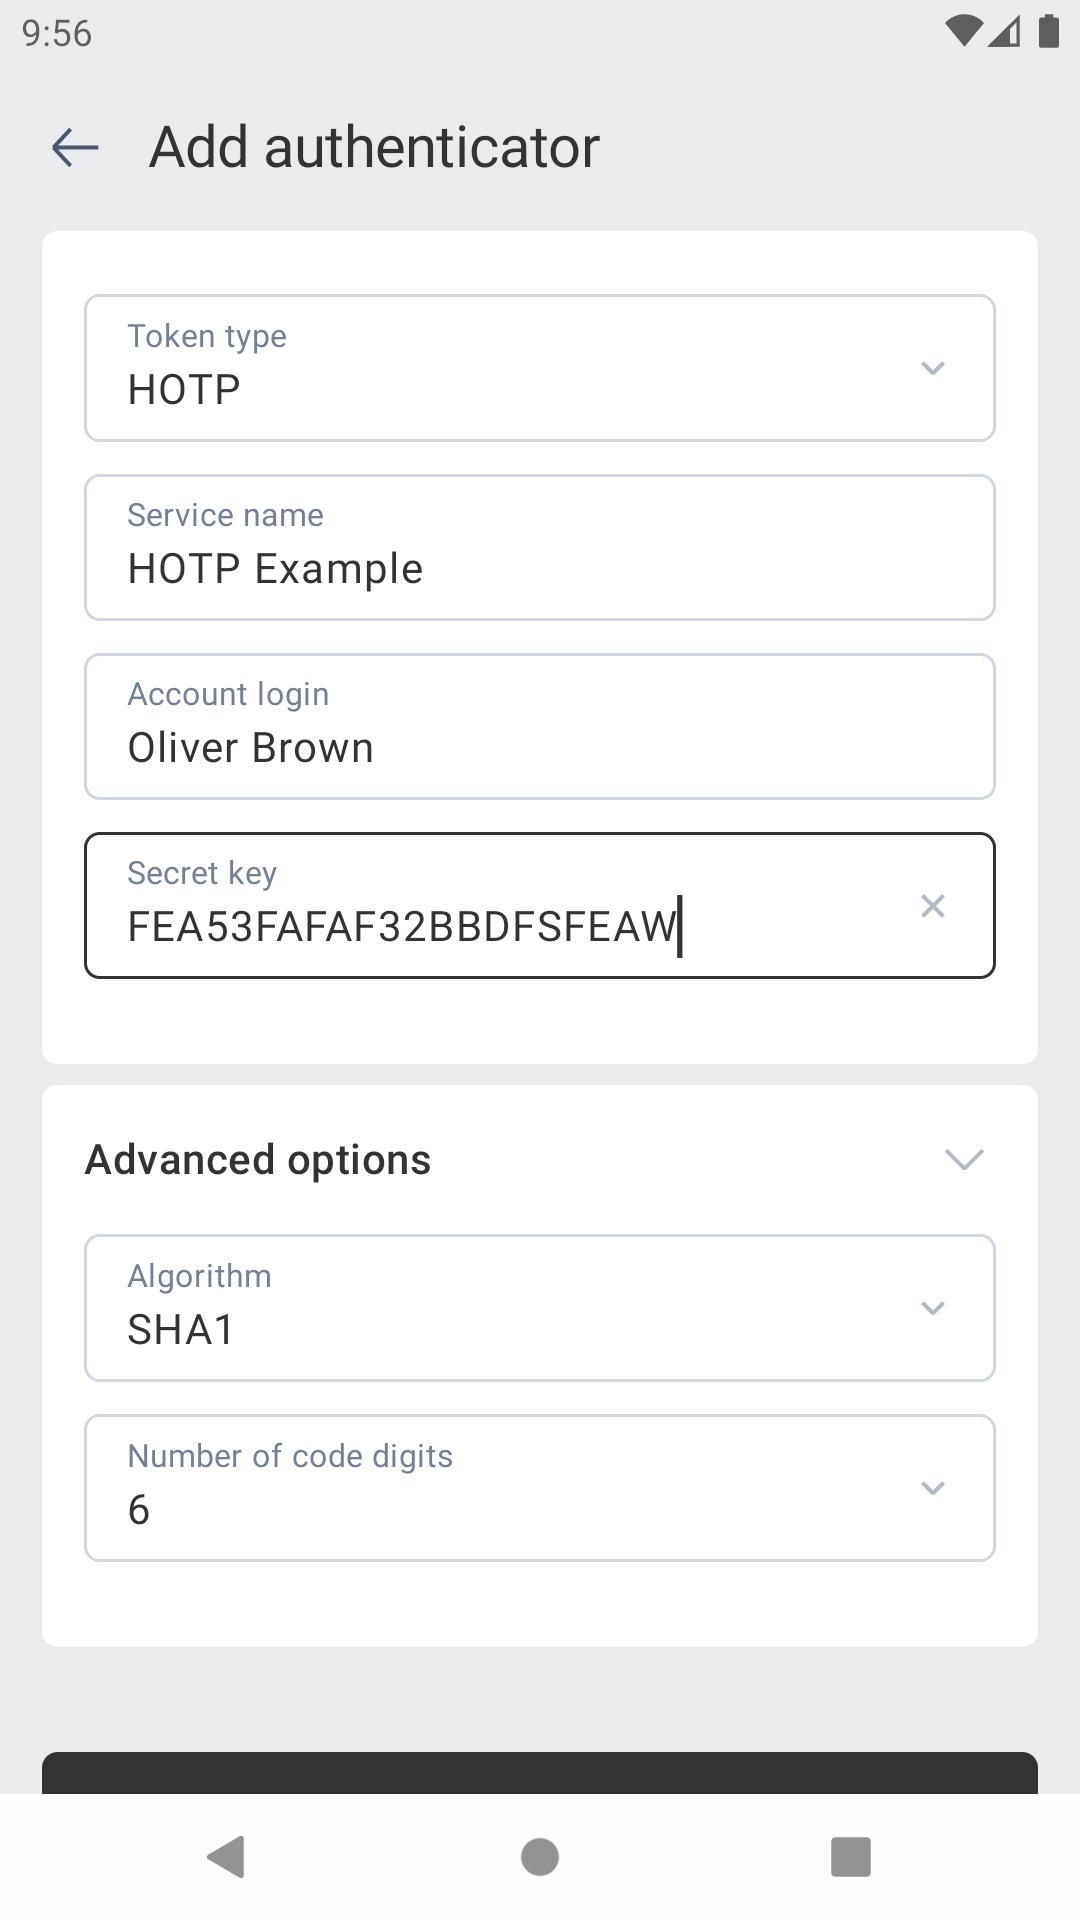Tap the Wi-Fi status icon

tap(963, 32)
